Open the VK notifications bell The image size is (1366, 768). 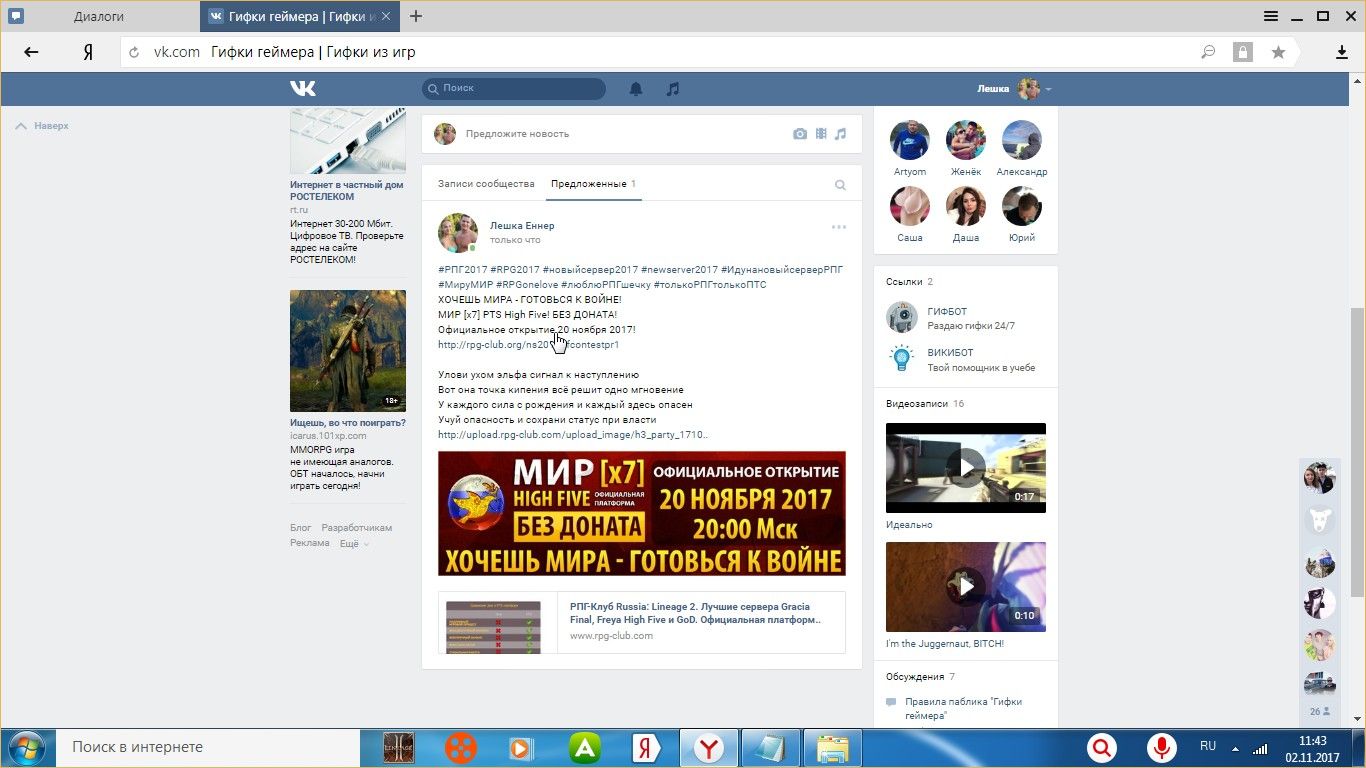pos(636,89)
